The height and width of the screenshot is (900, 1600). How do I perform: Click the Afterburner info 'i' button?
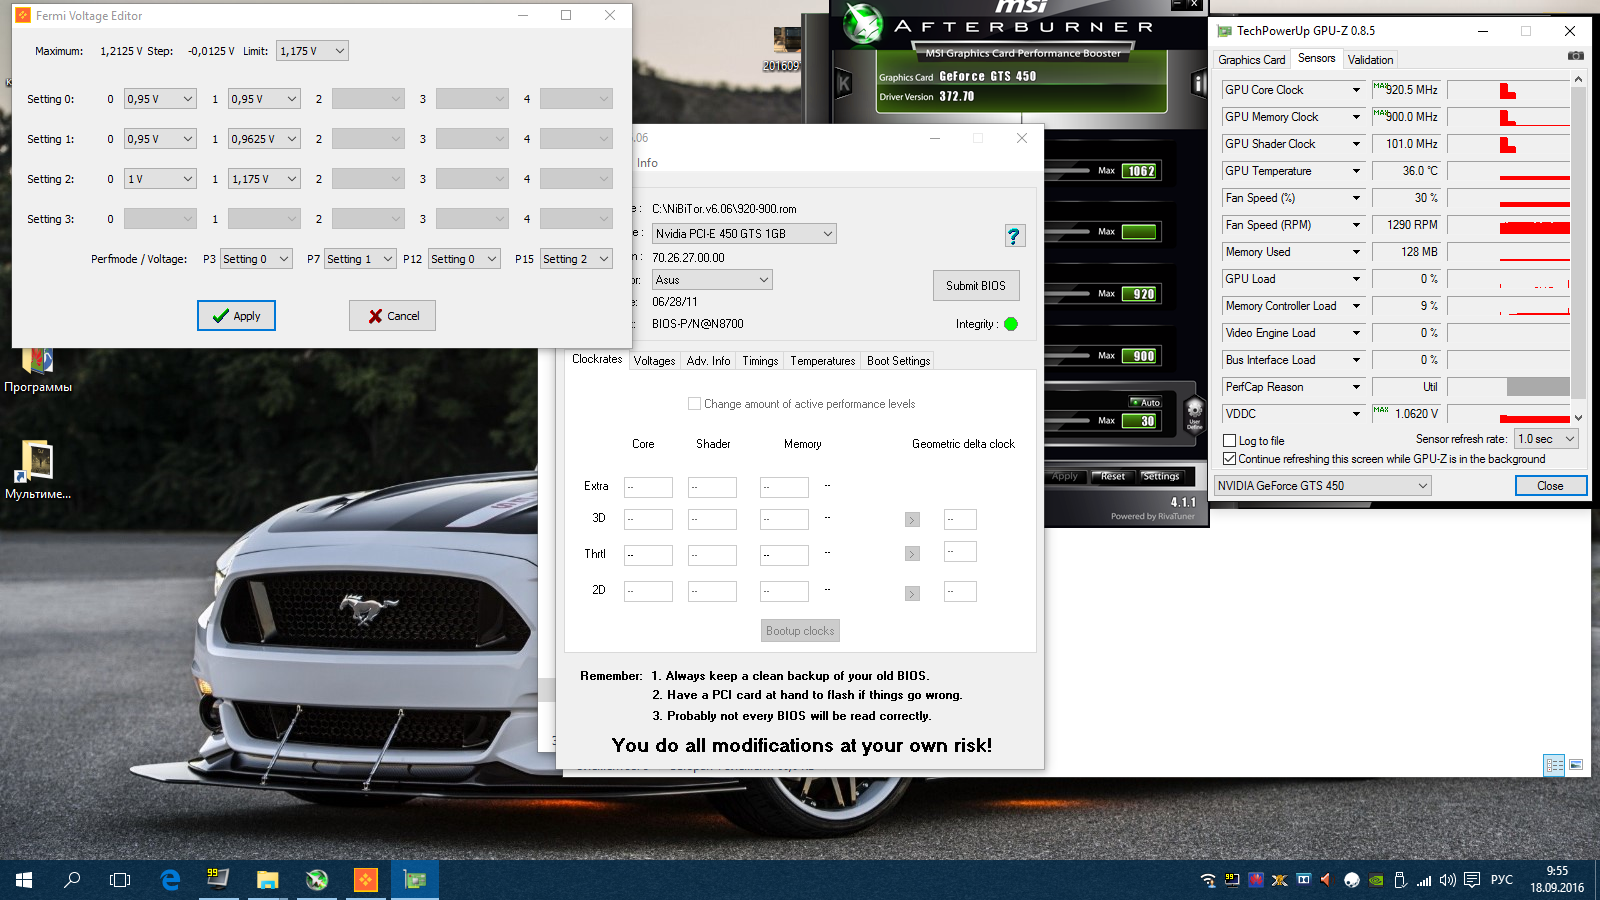(1199, 84)
